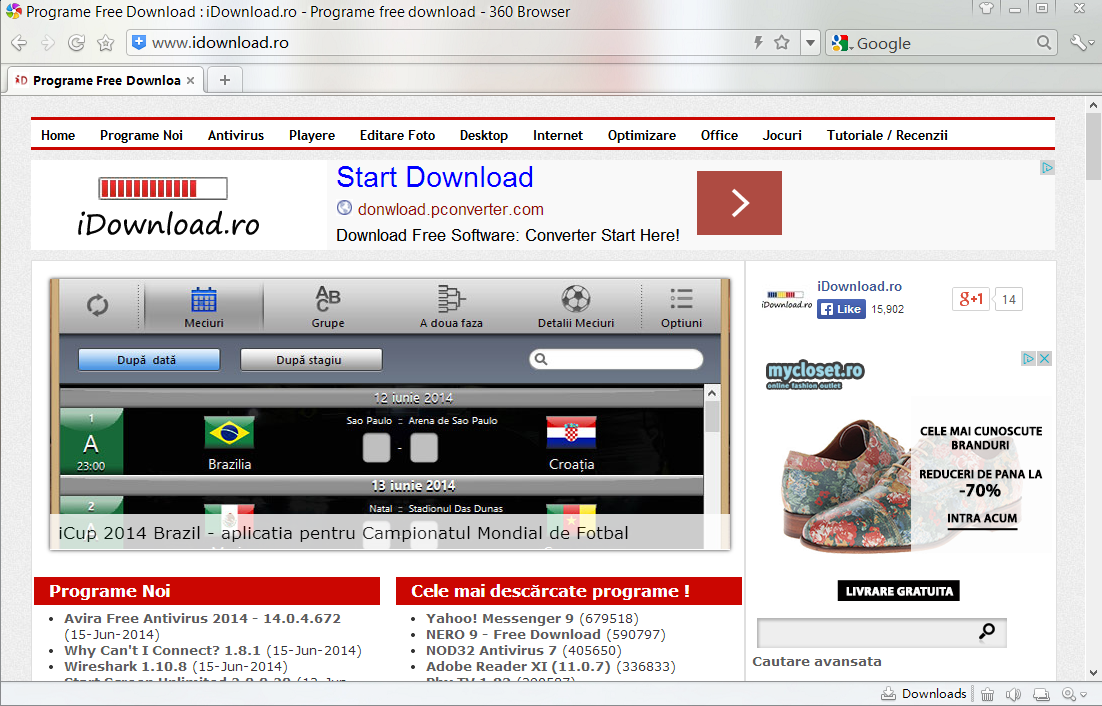The image size is (1102, 706).
Task: Click the blue shield icon in the address bar
Action: pos(139,42)
